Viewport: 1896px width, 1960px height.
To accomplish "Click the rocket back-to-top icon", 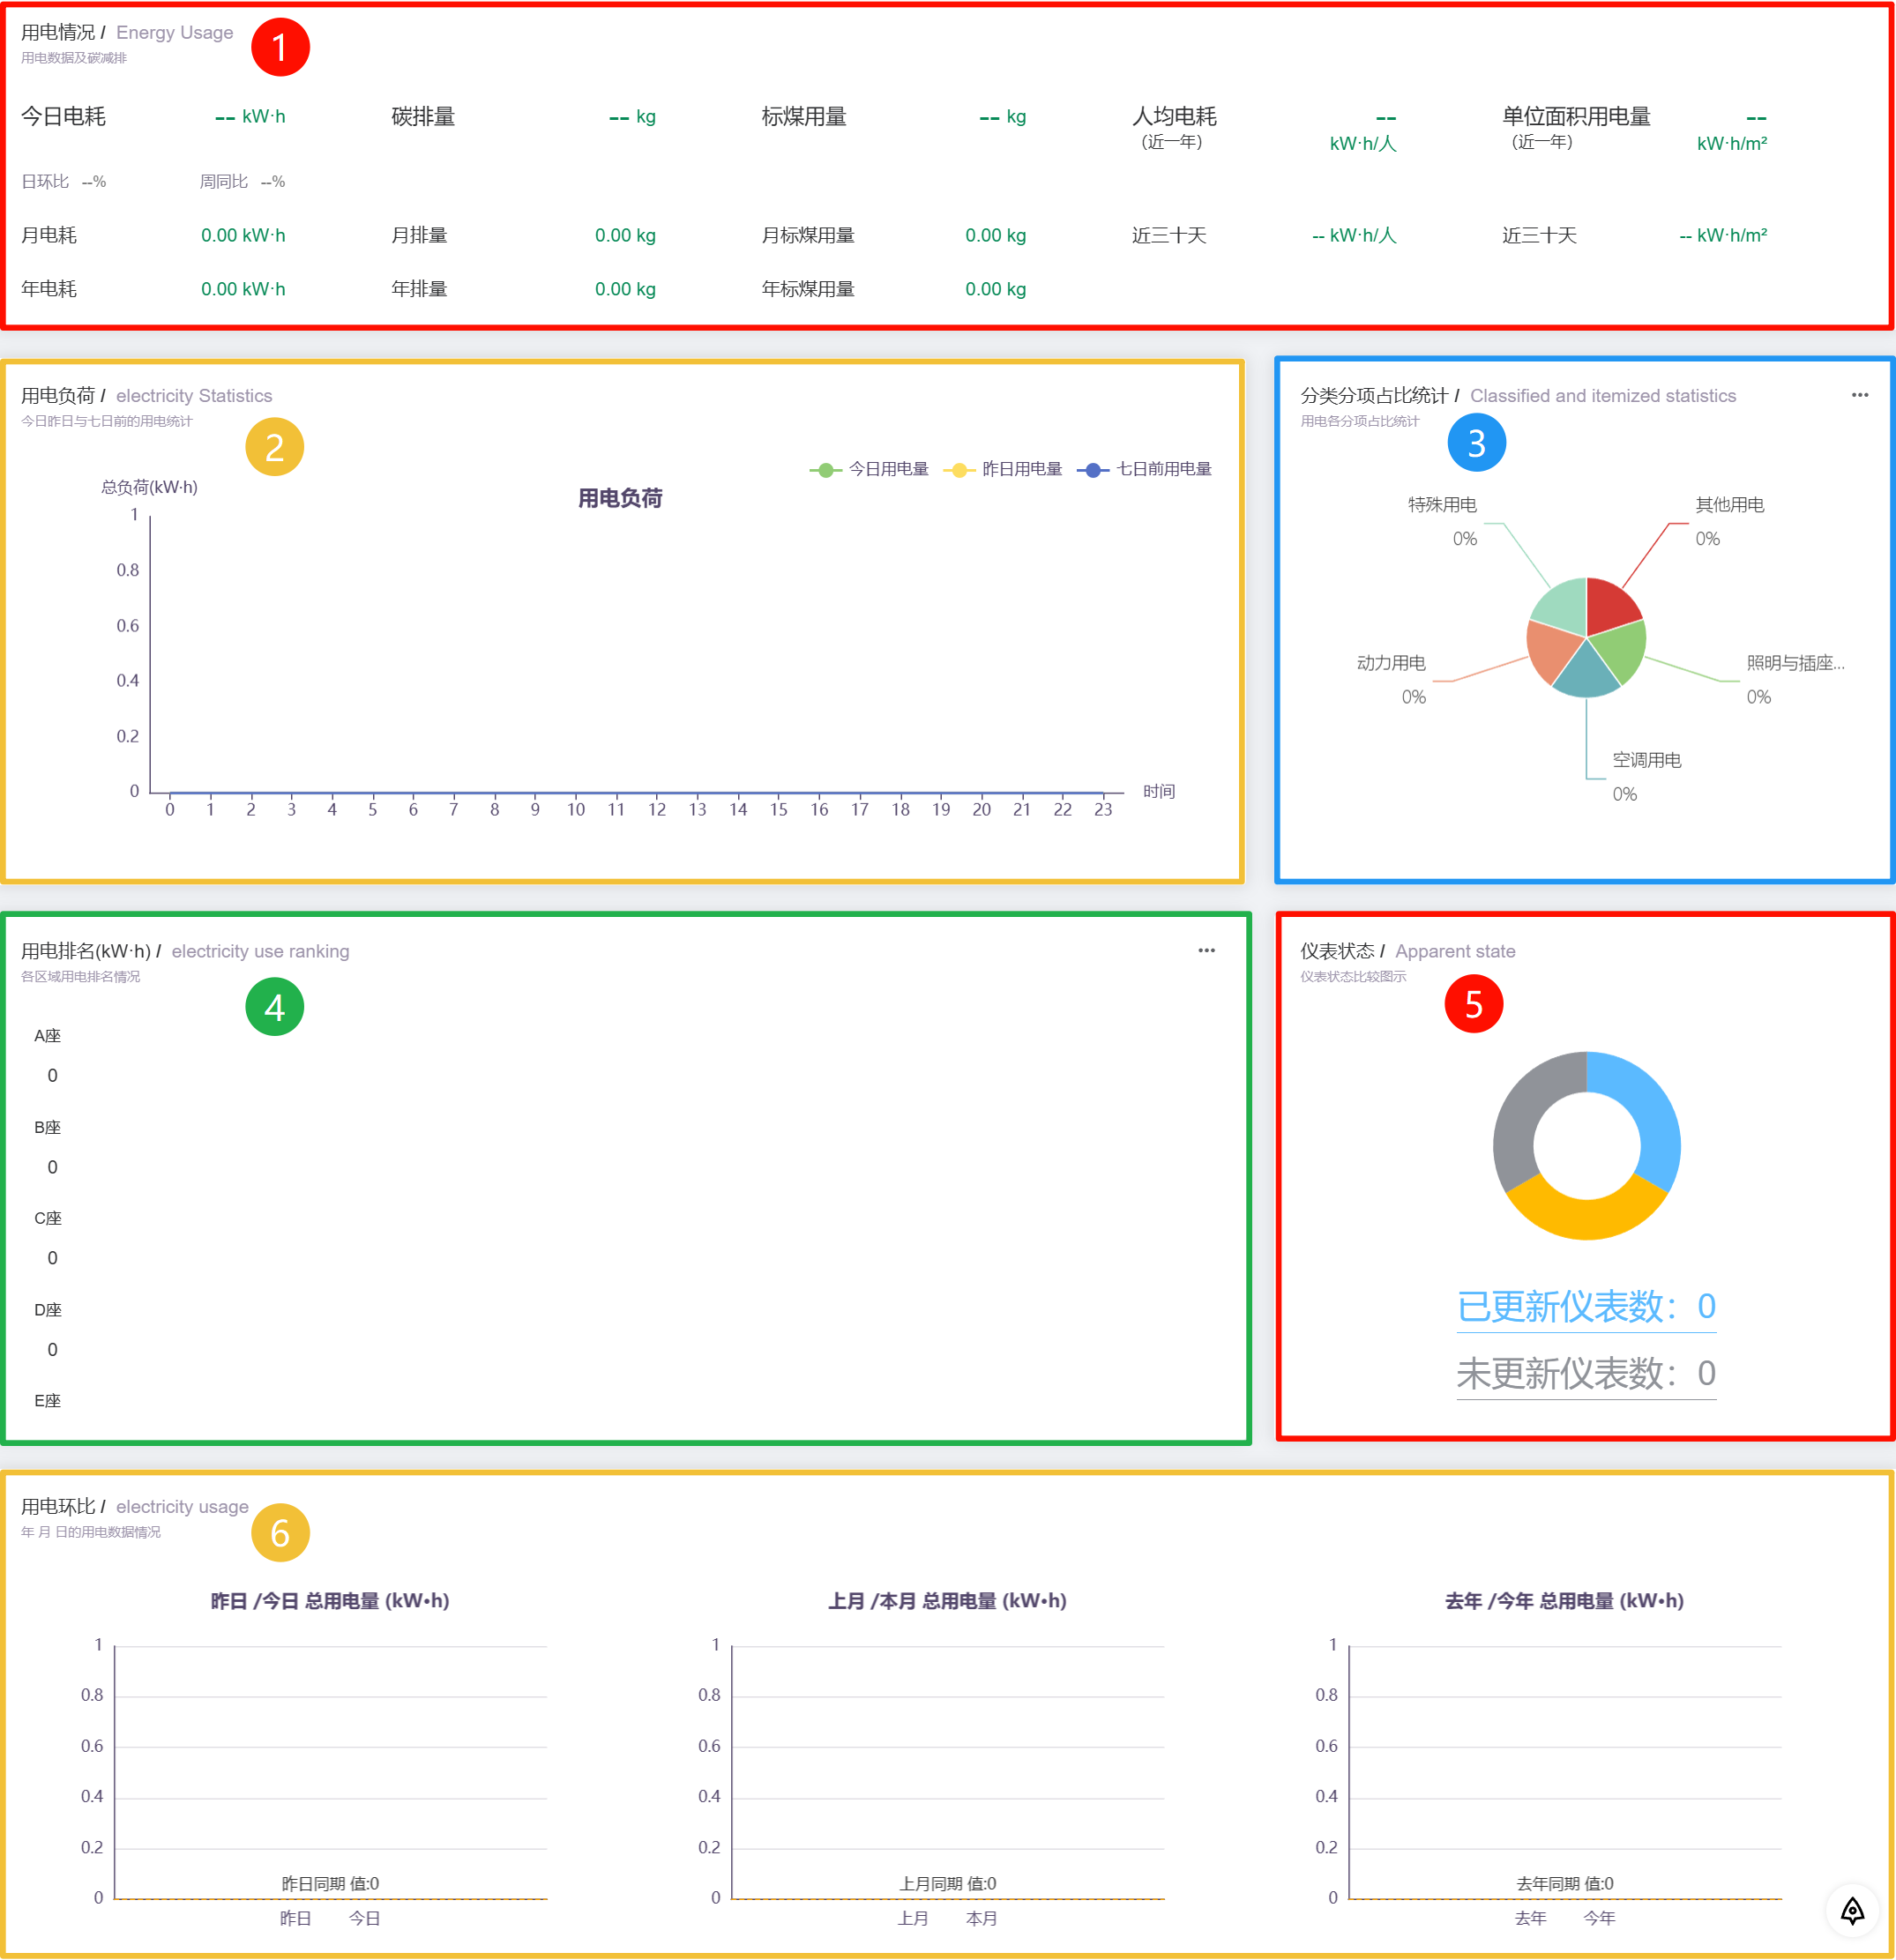I will pyautogui.click(x=1852, y=1911).
